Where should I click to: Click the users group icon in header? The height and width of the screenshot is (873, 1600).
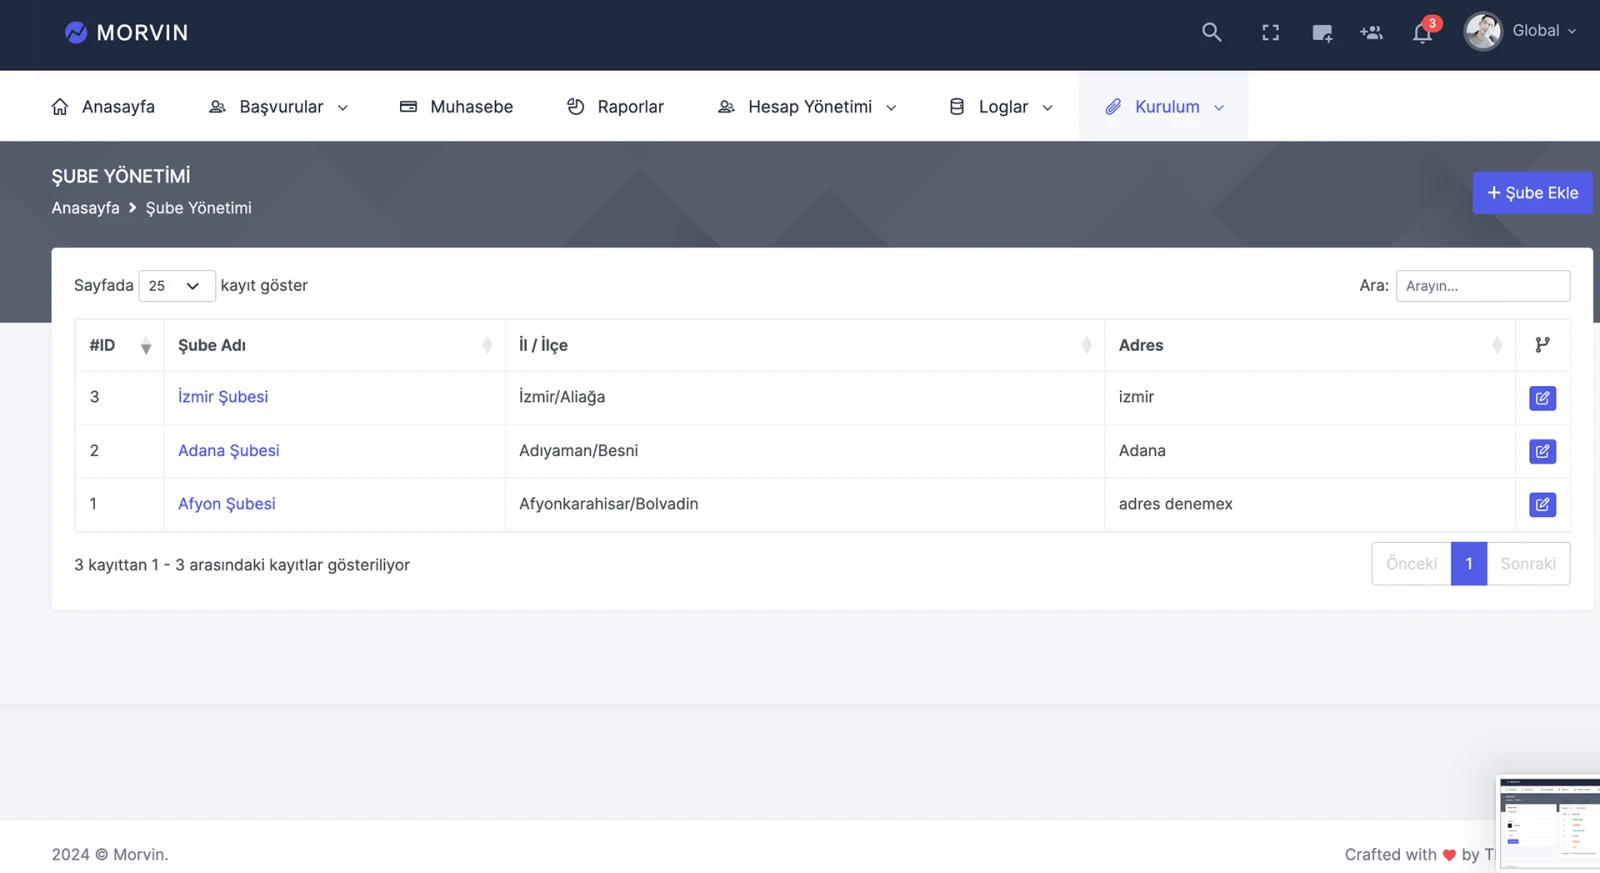1371,32
